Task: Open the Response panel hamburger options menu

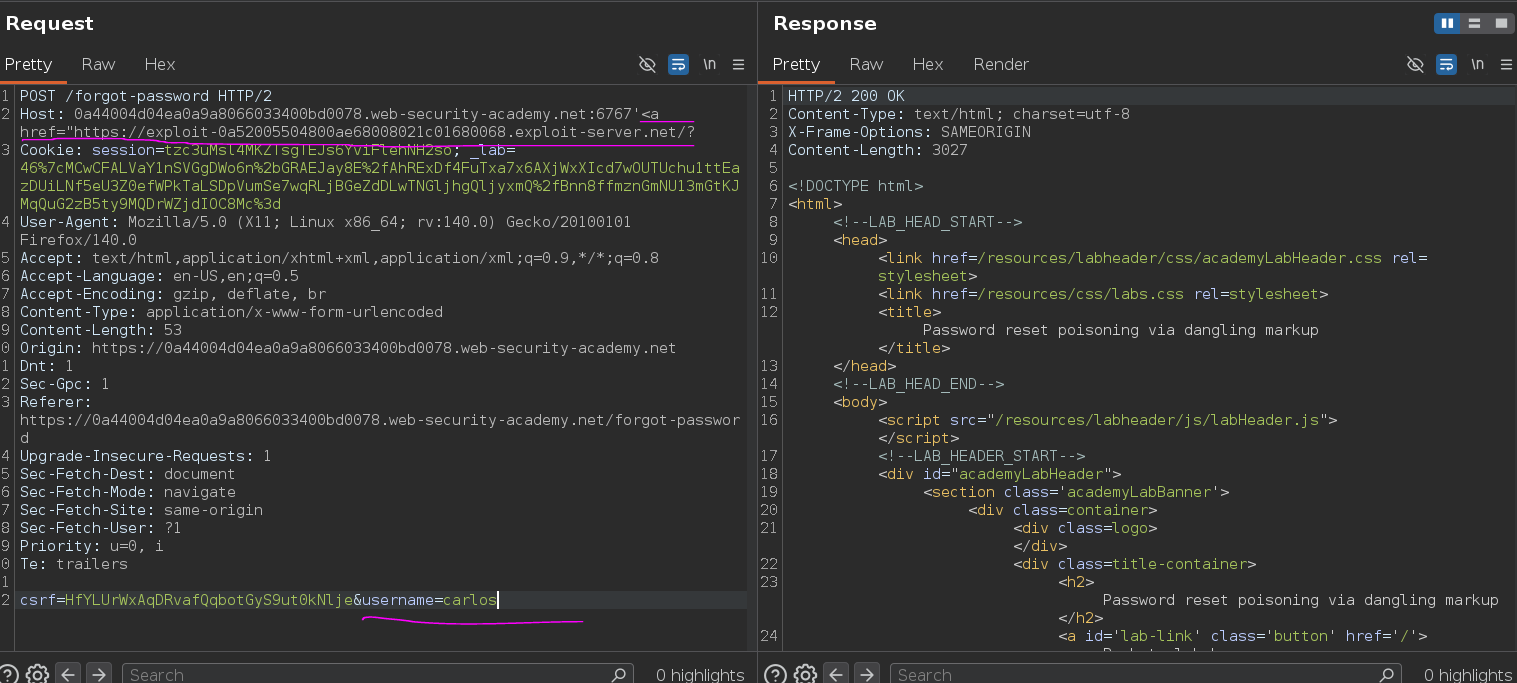Action: [1506, 64]
